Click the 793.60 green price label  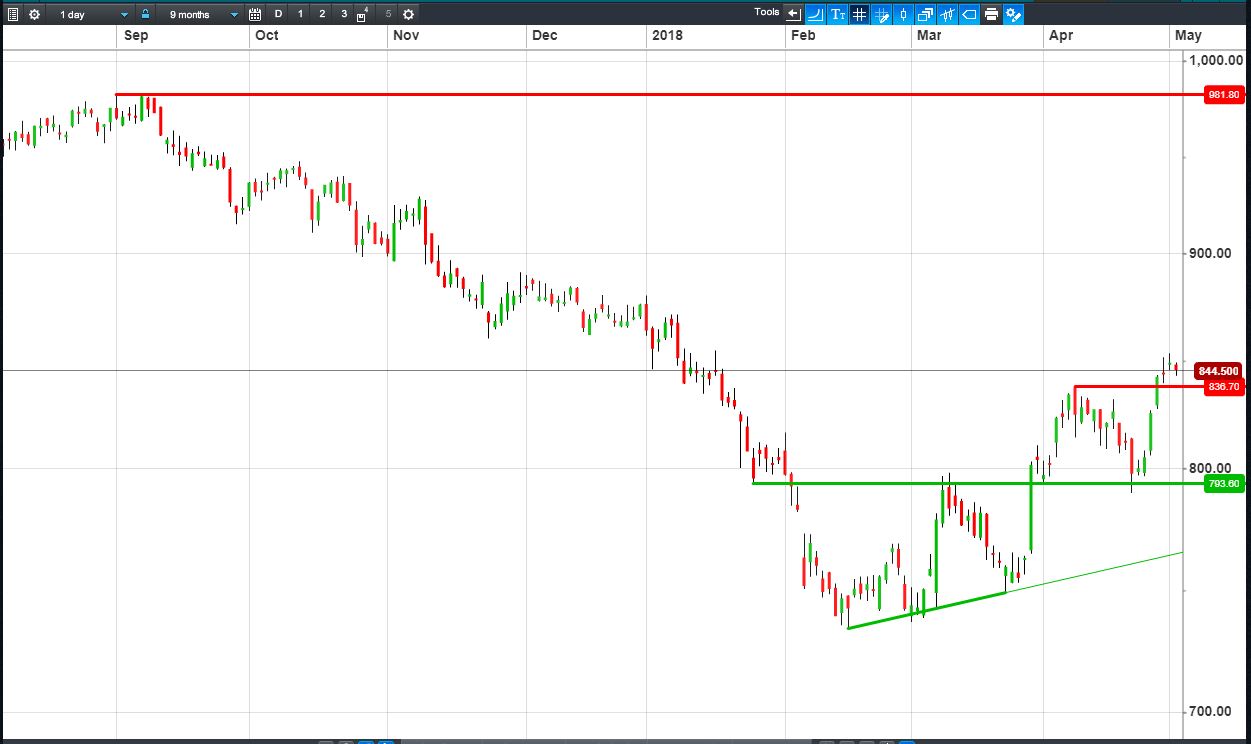point(1224,484)
